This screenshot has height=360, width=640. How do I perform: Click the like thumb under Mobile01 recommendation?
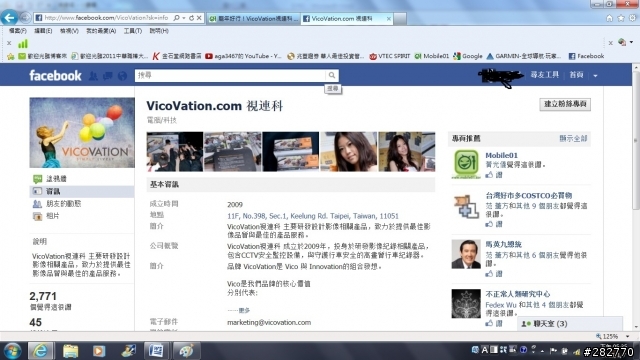point(489,175)
